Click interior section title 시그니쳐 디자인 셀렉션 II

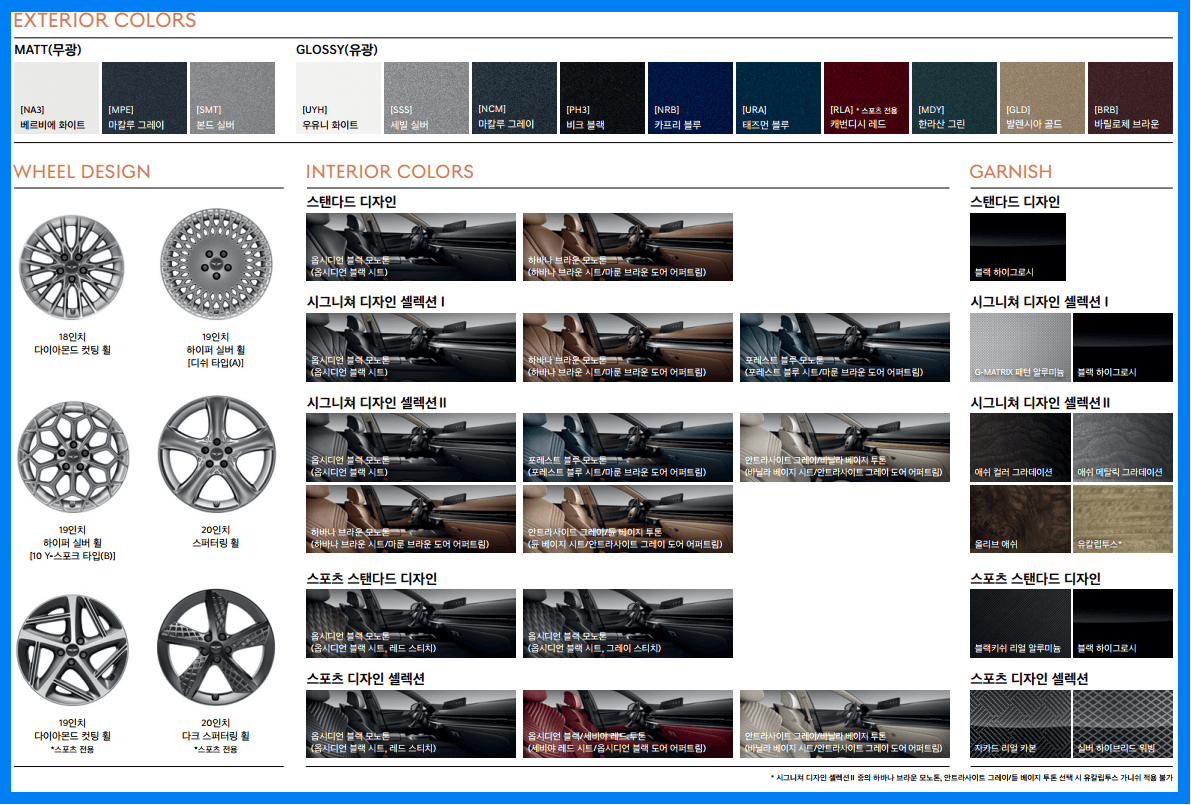click(377, 402)
